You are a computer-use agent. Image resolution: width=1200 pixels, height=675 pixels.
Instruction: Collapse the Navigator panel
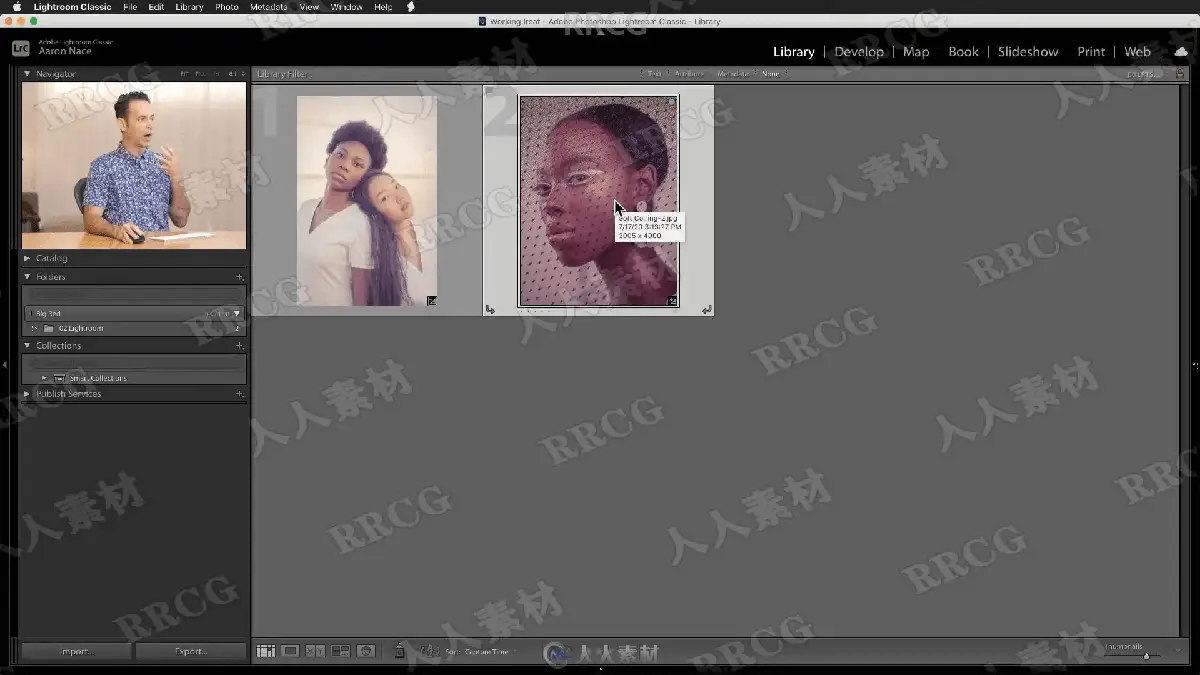pyautogui.click(x=27, y=74)
